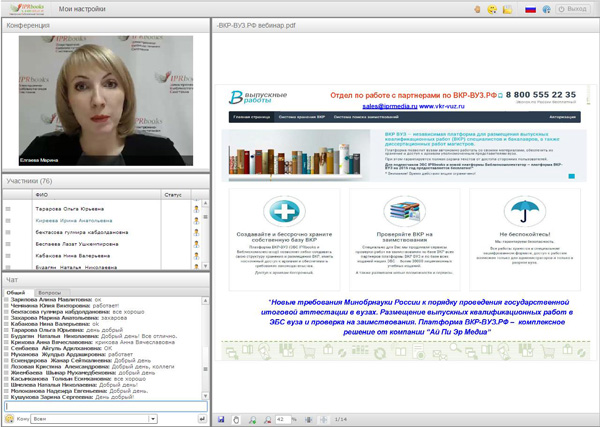
Task: Open Мои настройки menu
Action: 82,9
